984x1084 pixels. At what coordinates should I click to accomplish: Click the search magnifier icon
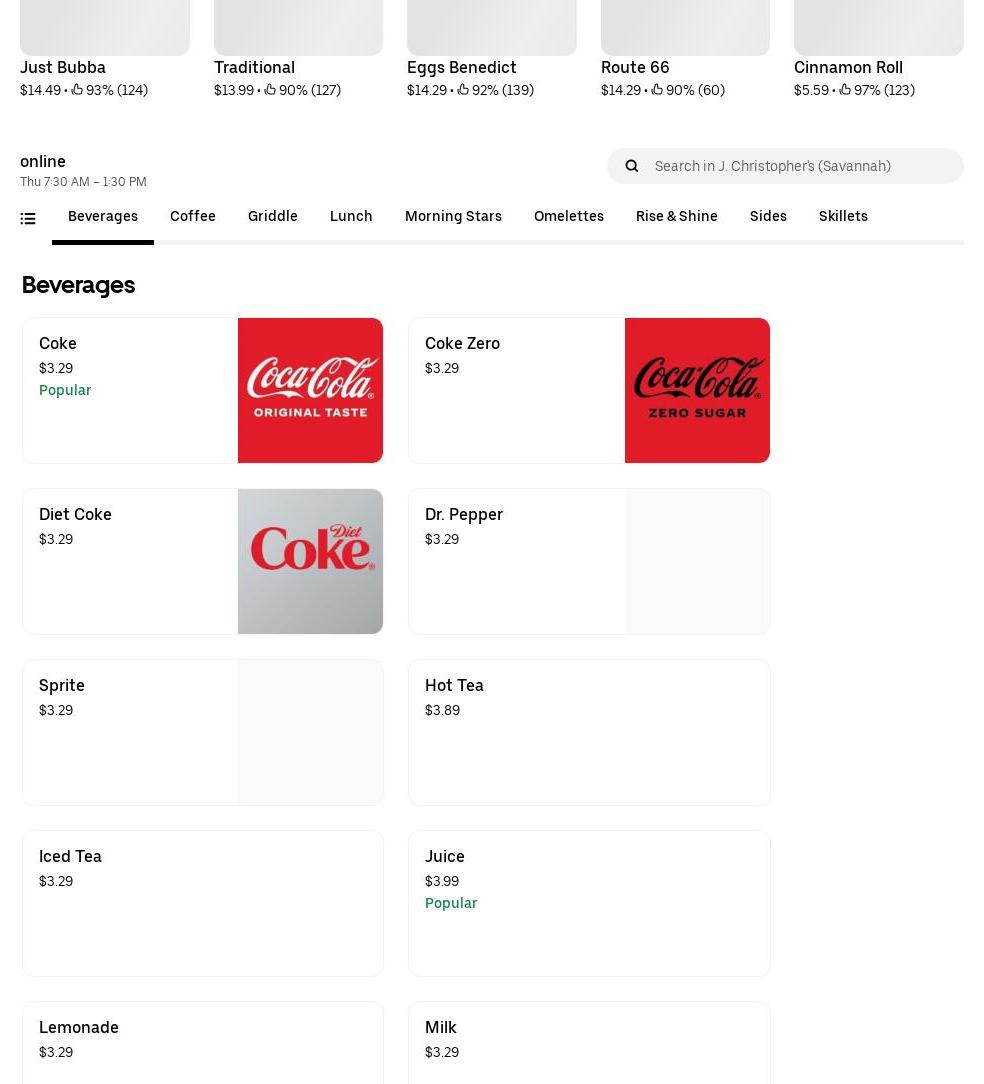631,166
